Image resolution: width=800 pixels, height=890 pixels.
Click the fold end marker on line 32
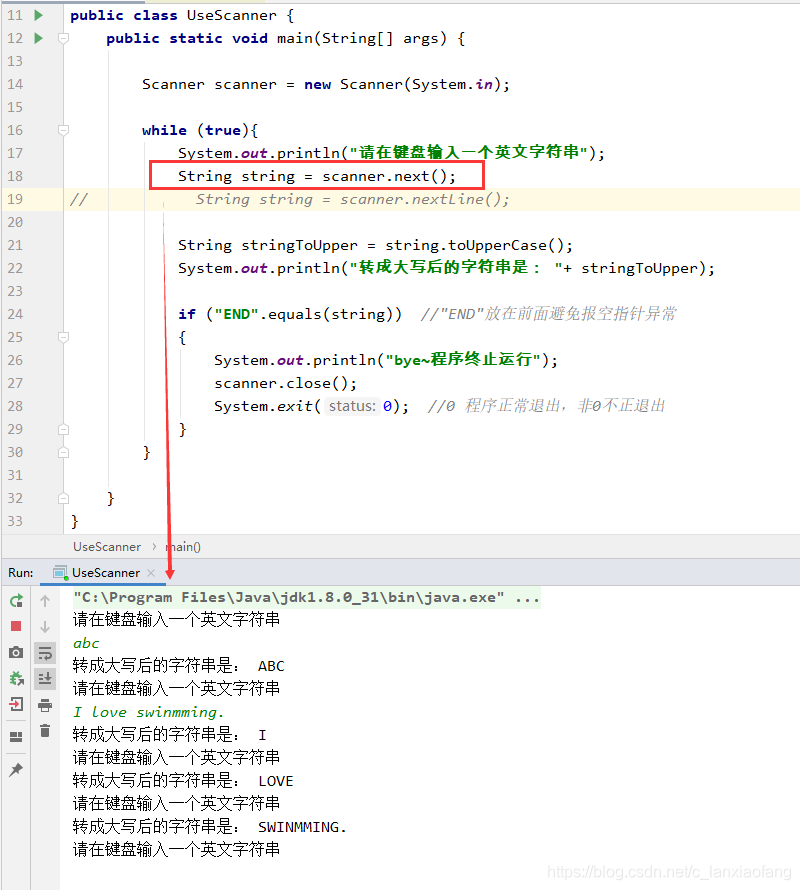[x=64, y=498]
